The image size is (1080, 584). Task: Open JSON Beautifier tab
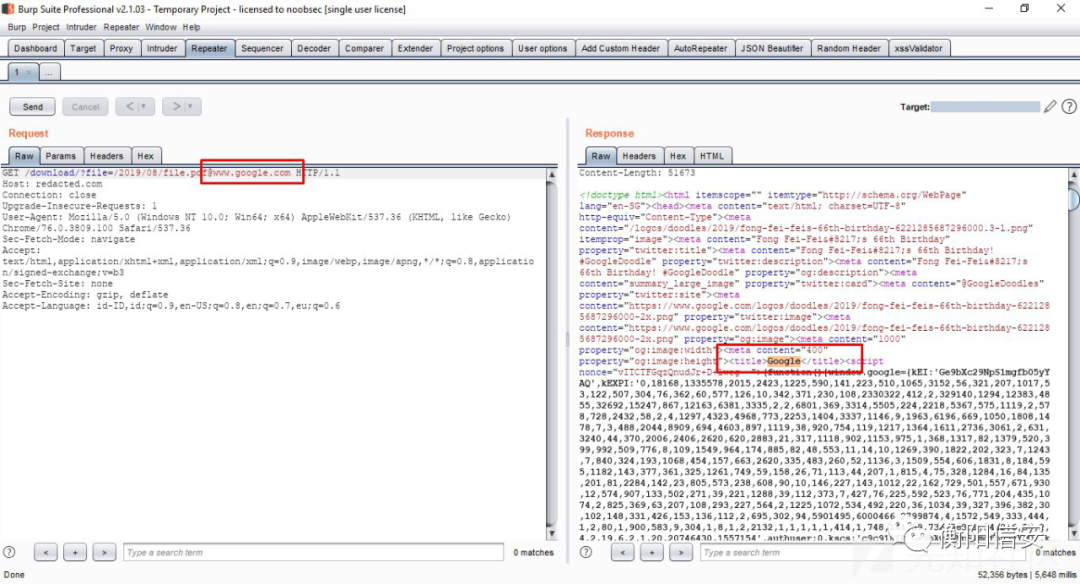pyautogui.click(x=772, y=48)
